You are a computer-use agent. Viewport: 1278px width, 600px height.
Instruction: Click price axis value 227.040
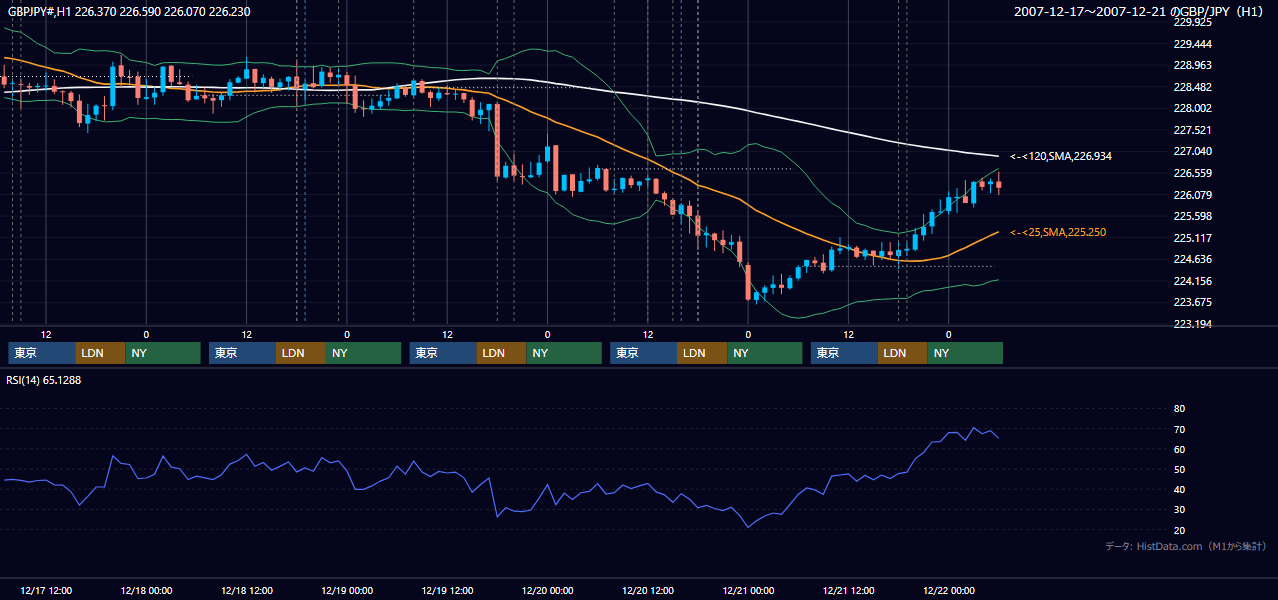click(x=1192, y=152)
